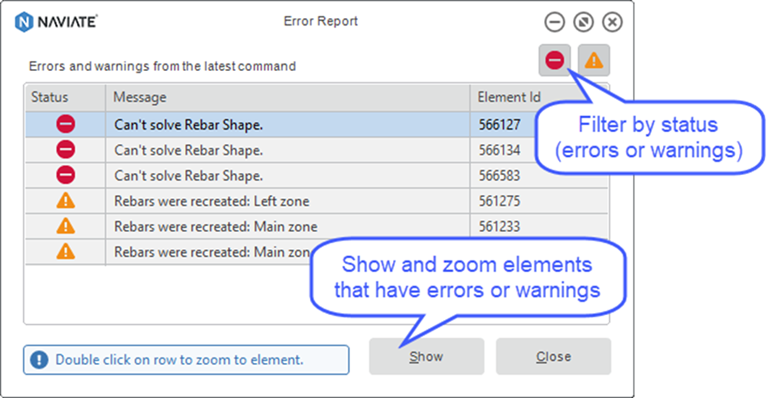
Task: Select error icon for element 566127
Action: point(66,124)
